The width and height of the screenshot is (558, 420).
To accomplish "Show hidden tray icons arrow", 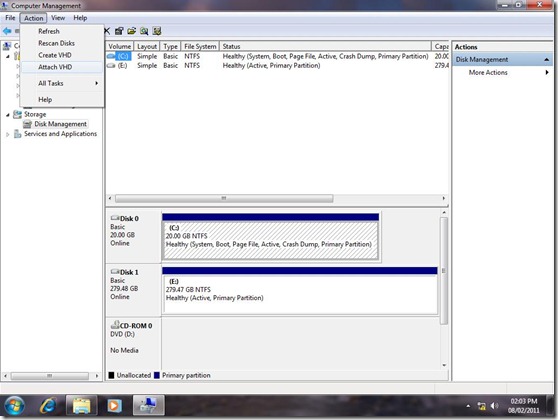I will [468, 406].
